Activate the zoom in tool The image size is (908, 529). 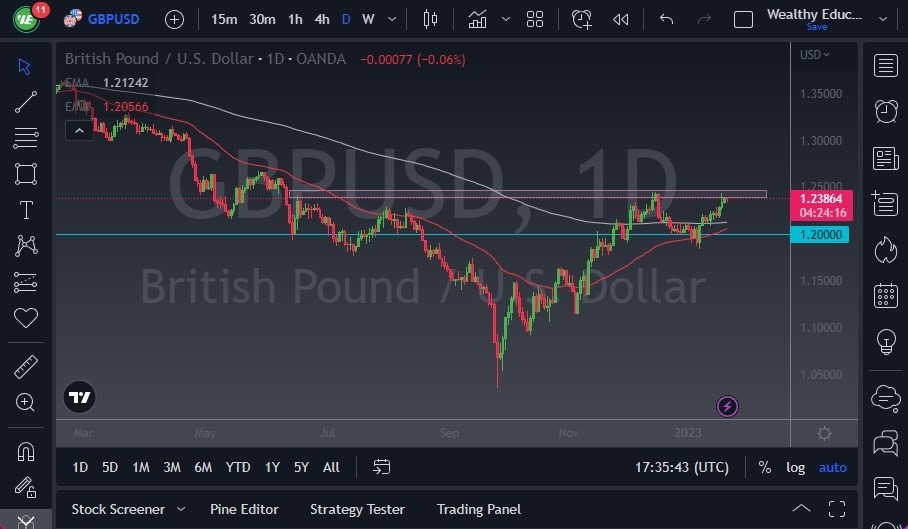[25, 402]
